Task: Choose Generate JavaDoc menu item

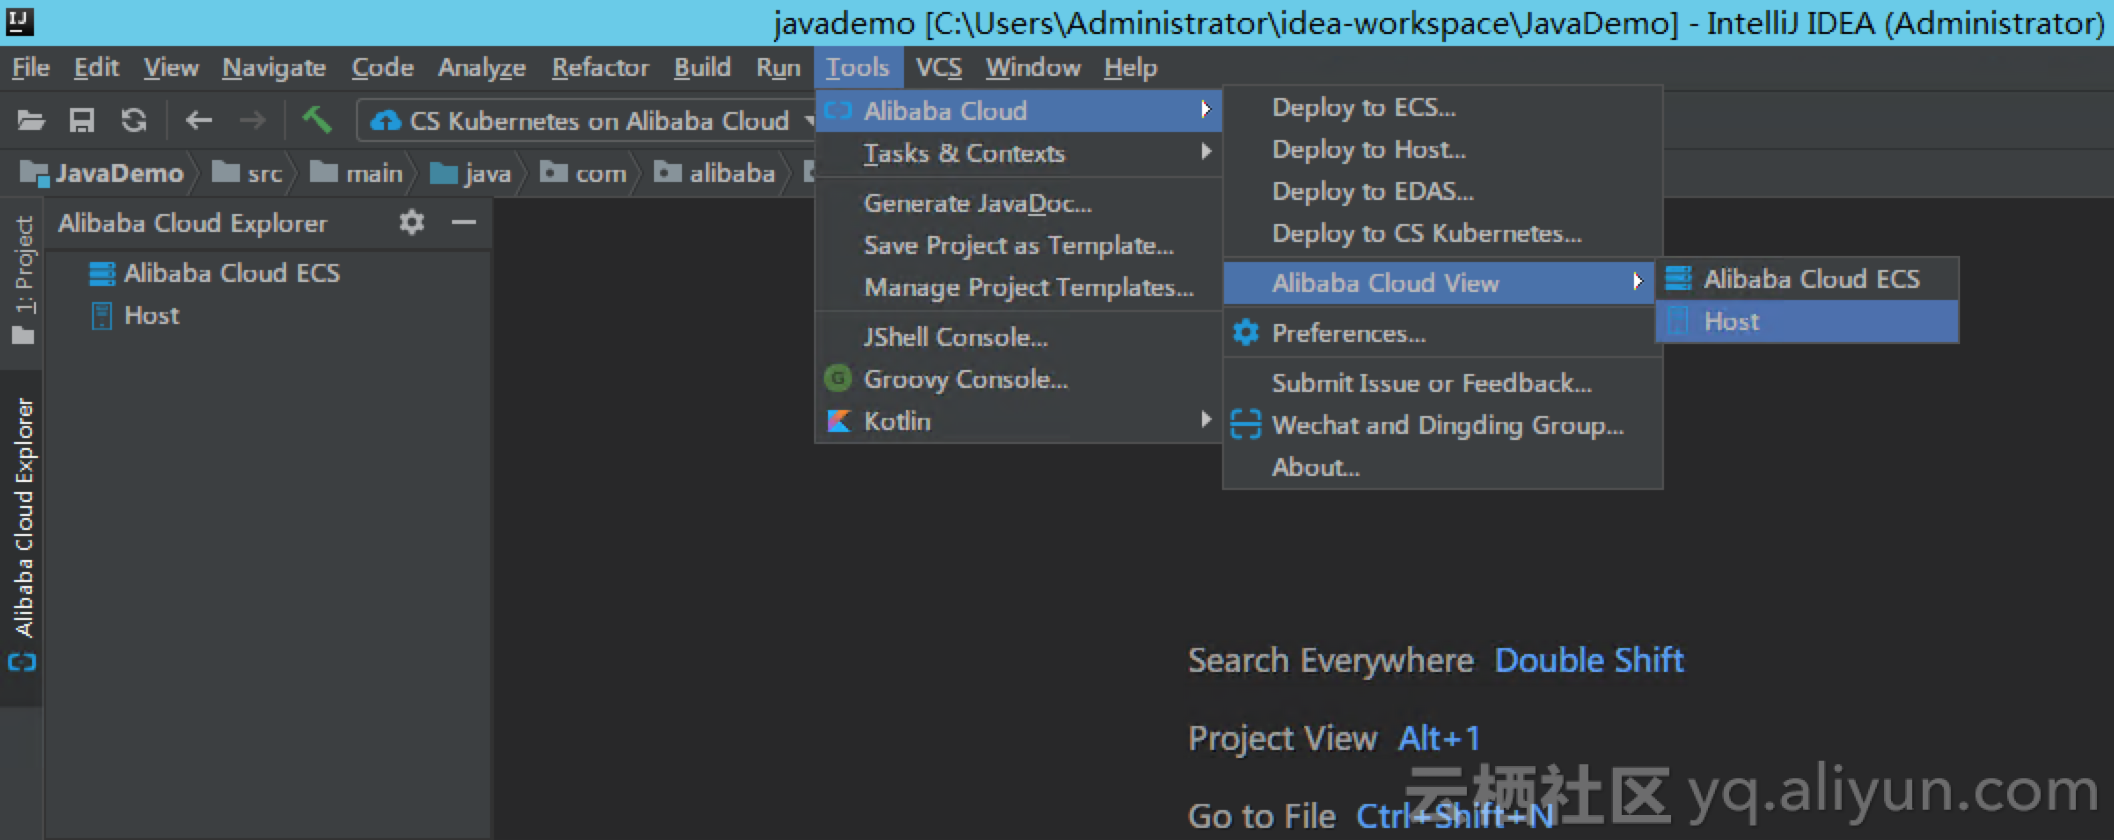Action: [x=1019, y=203]
